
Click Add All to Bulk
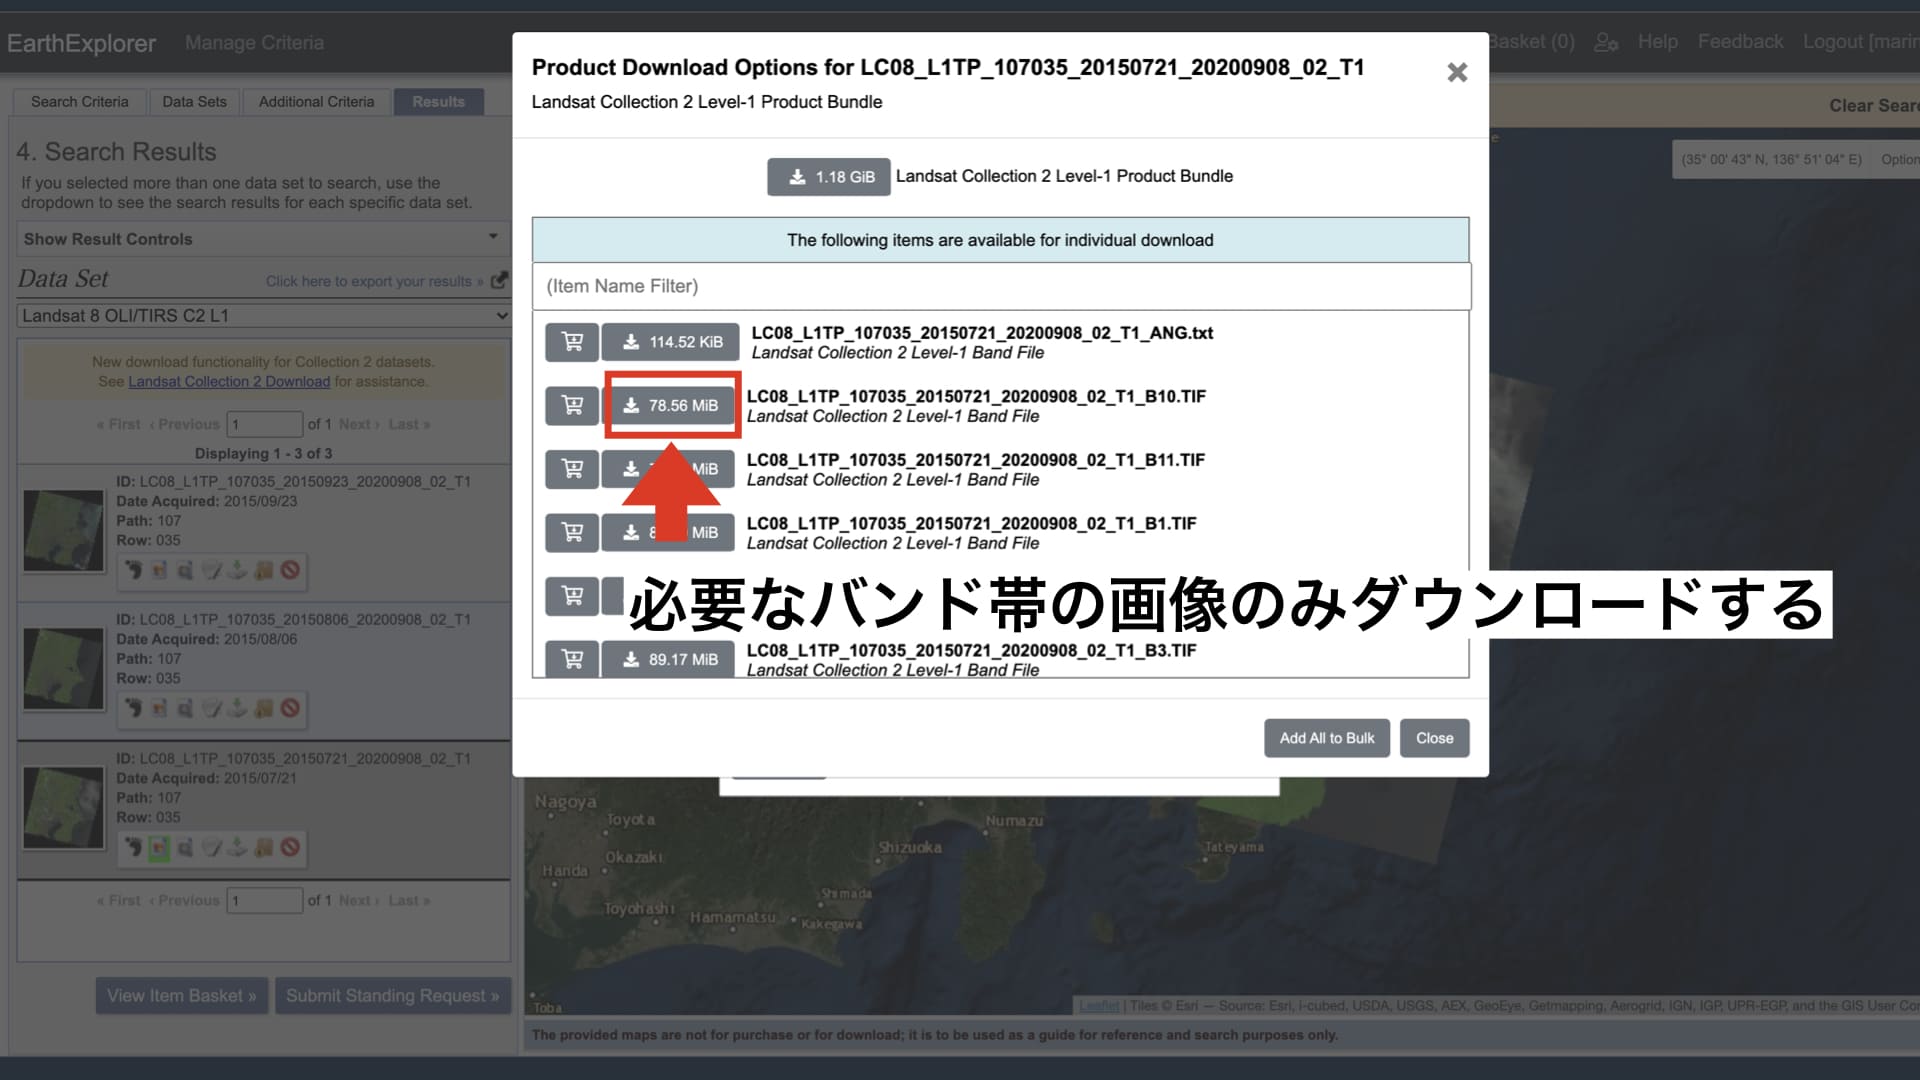[1327, 738]
